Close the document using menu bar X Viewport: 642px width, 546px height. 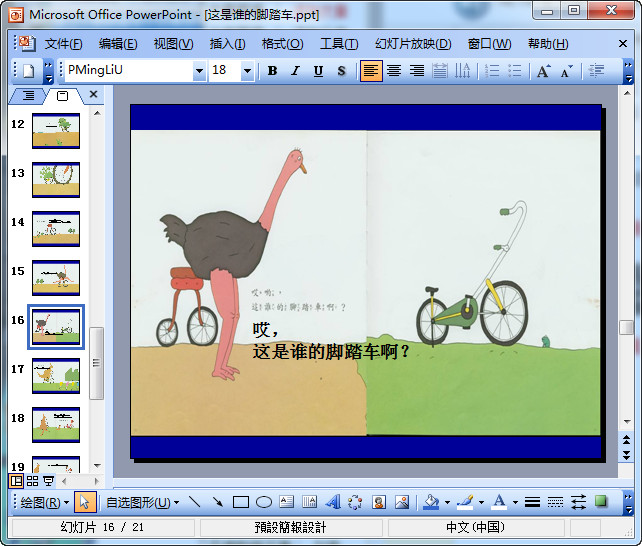[623, 44]
